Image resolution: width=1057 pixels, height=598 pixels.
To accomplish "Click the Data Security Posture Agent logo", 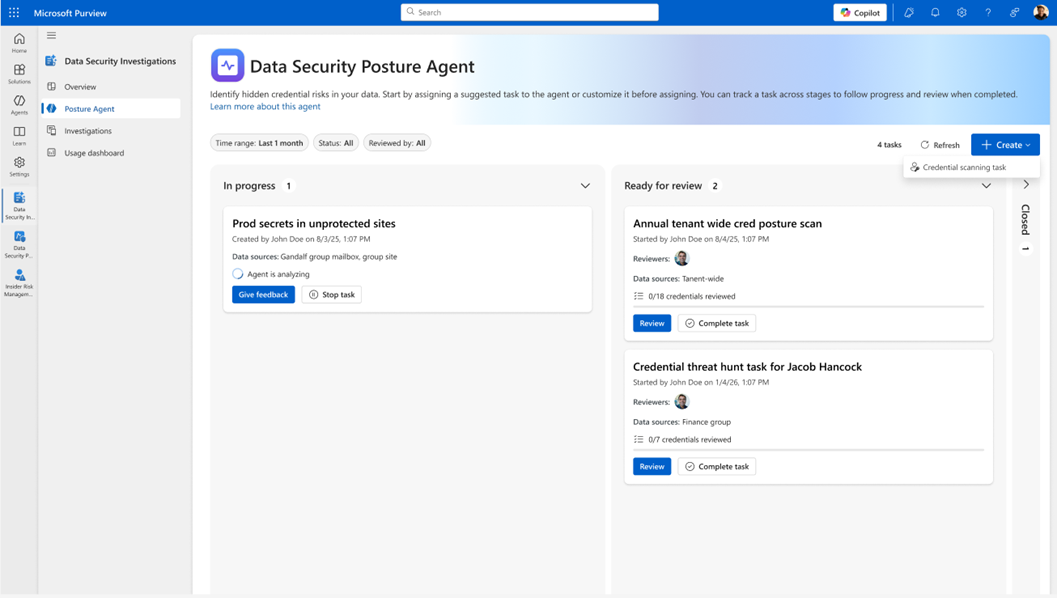I will (227, 65).
